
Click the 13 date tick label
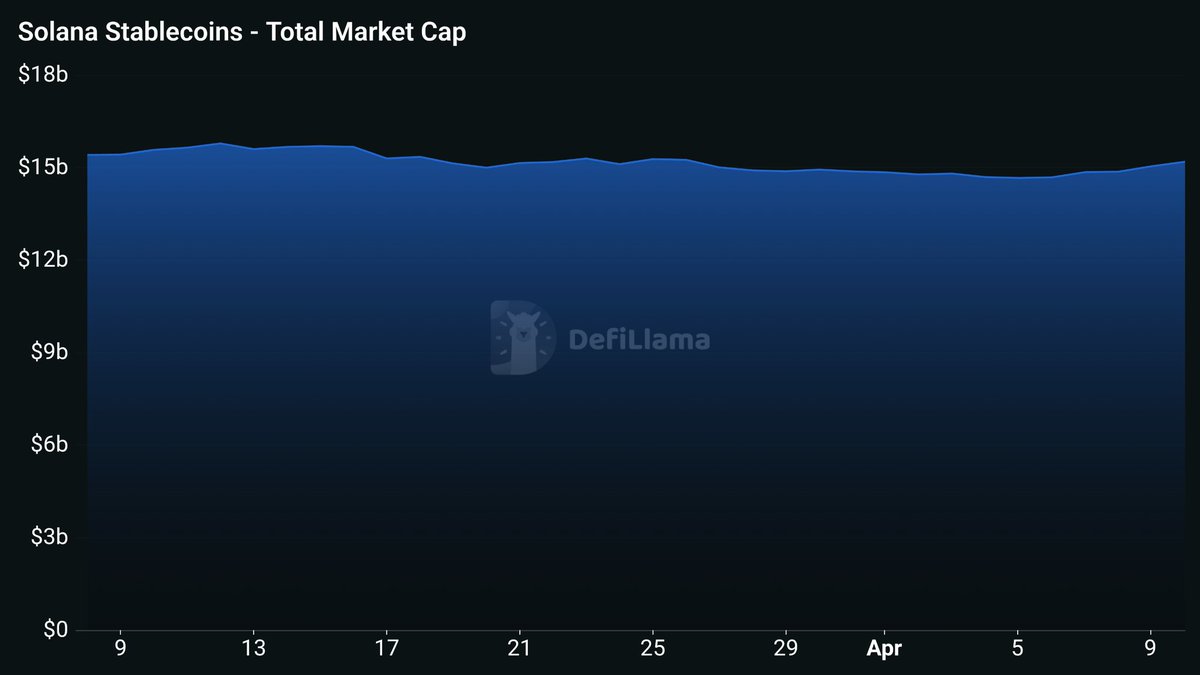coord(254,648)
